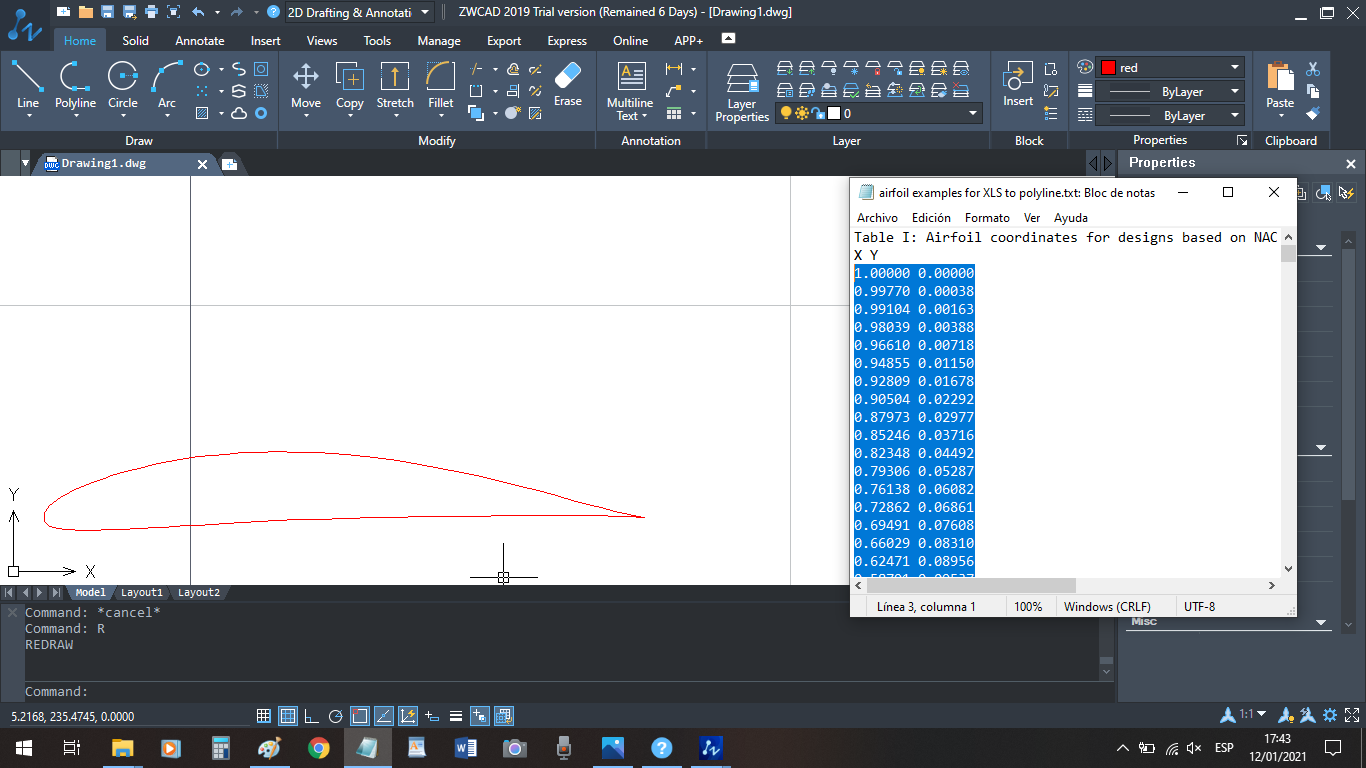
Task: Toggle layer 0 on/off lightbulb
Action: click(786, 114)
